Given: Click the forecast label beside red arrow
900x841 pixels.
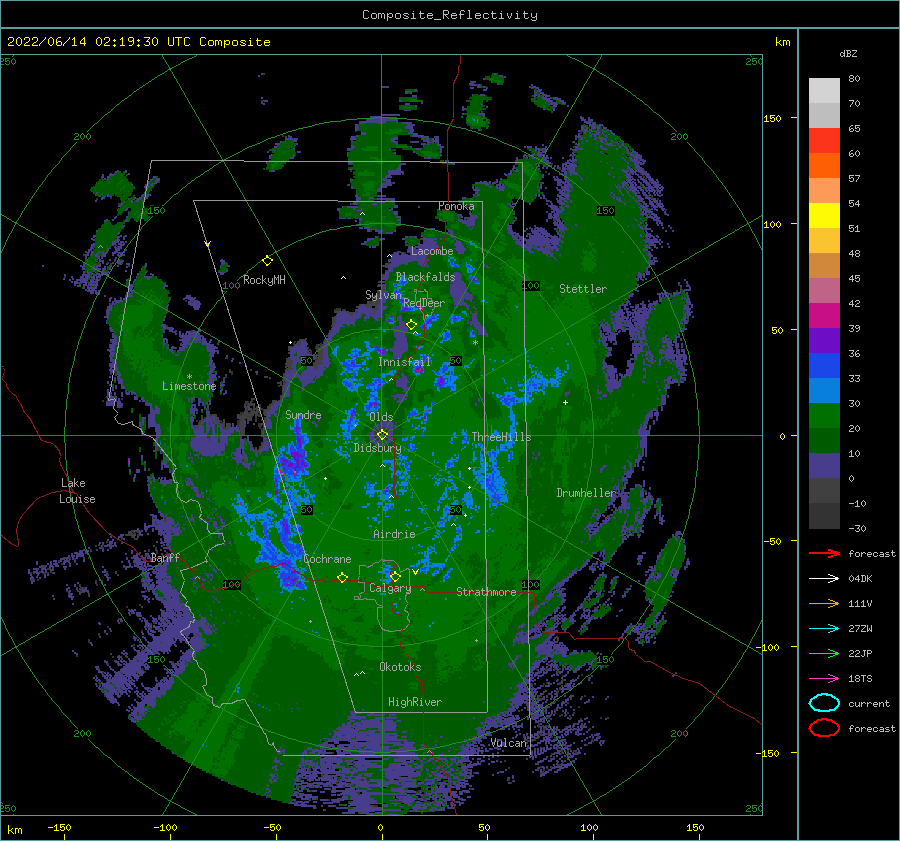Looking at the screenshot, I should (x=871, y=553).
